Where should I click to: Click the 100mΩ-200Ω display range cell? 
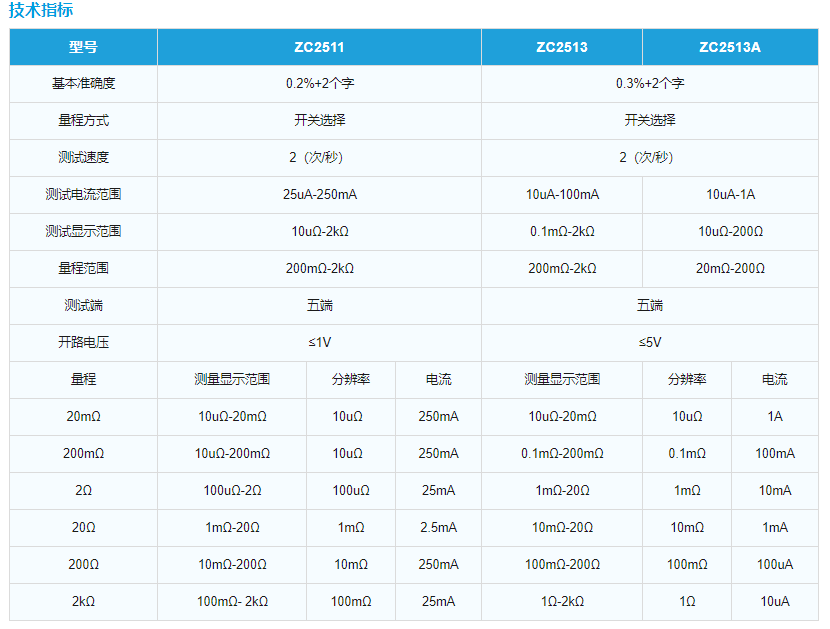tap(562, 565)
